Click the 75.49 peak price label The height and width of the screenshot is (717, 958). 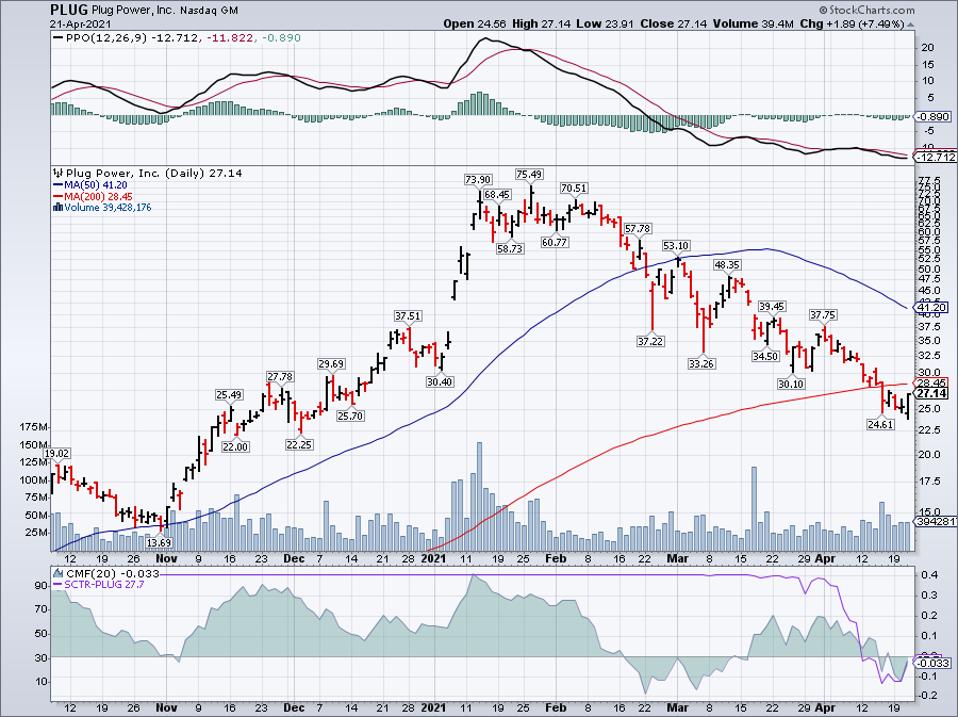pos(528,174)
